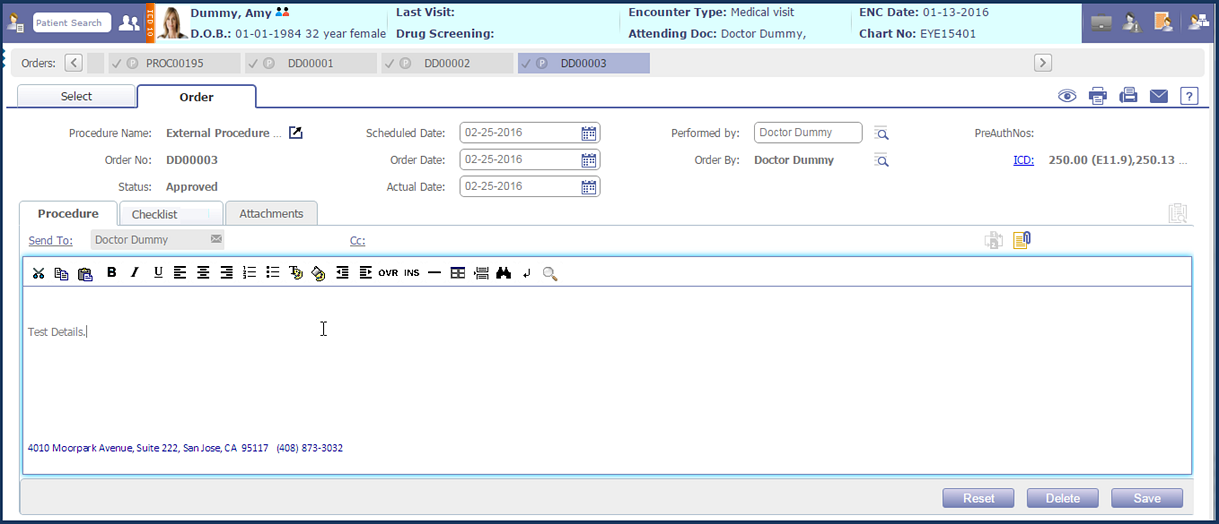Select order tab PROC00195
Viewport: 1219px width, 524px height.
click(173, 63)
